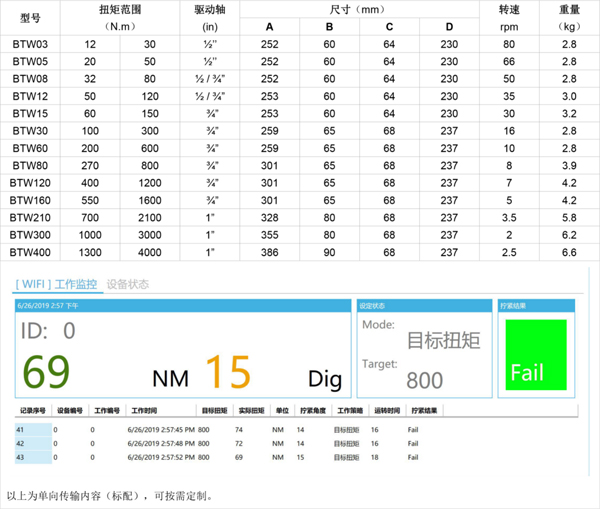Click the green torque reading 69
This screenshot has height=509, width=600.
tap(46, 372)
